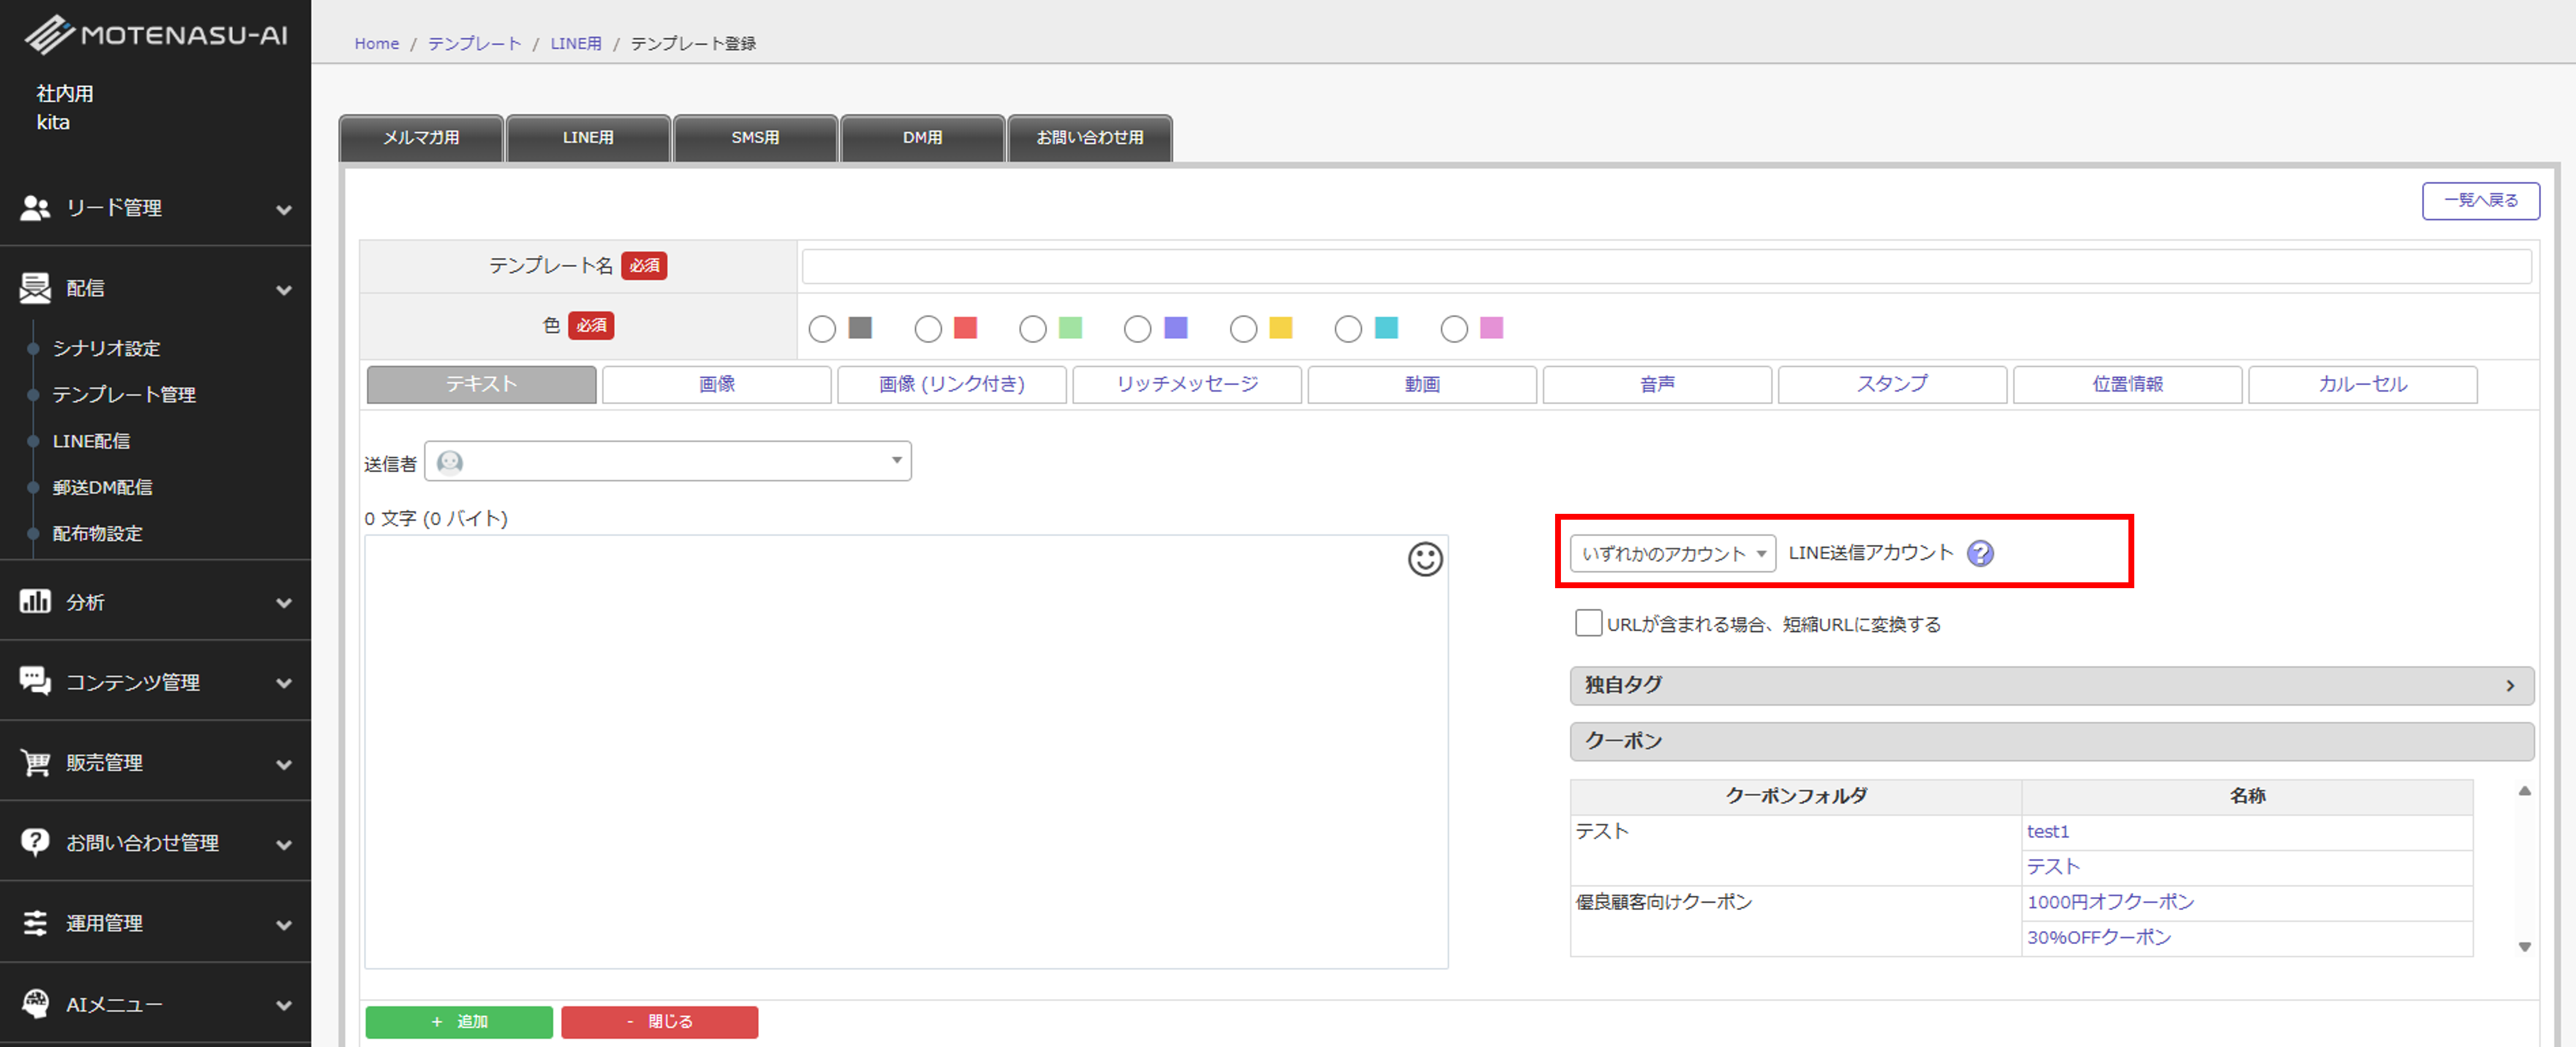The width and height of the screenshot is (2576, 1047).
Task: Open the いずれかのアカウント account dropdown
Action: (x=1672, y=553)
